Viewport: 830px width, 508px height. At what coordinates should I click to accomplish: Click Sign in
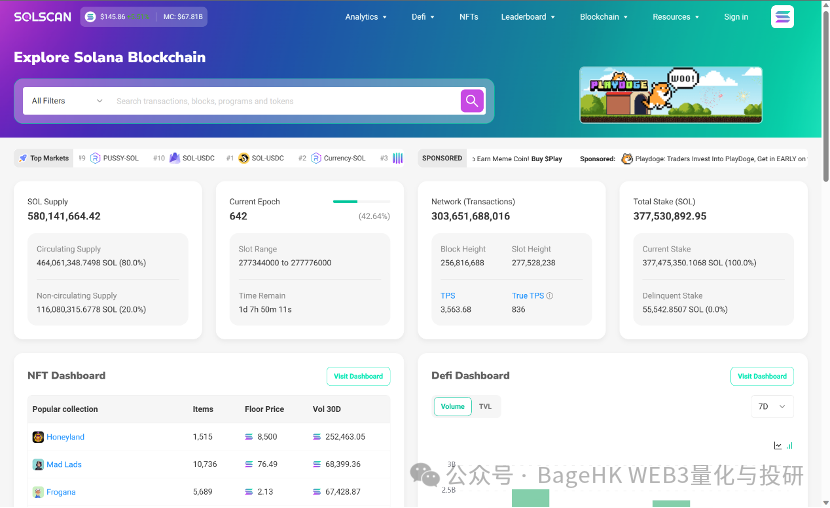pos(736,17)
